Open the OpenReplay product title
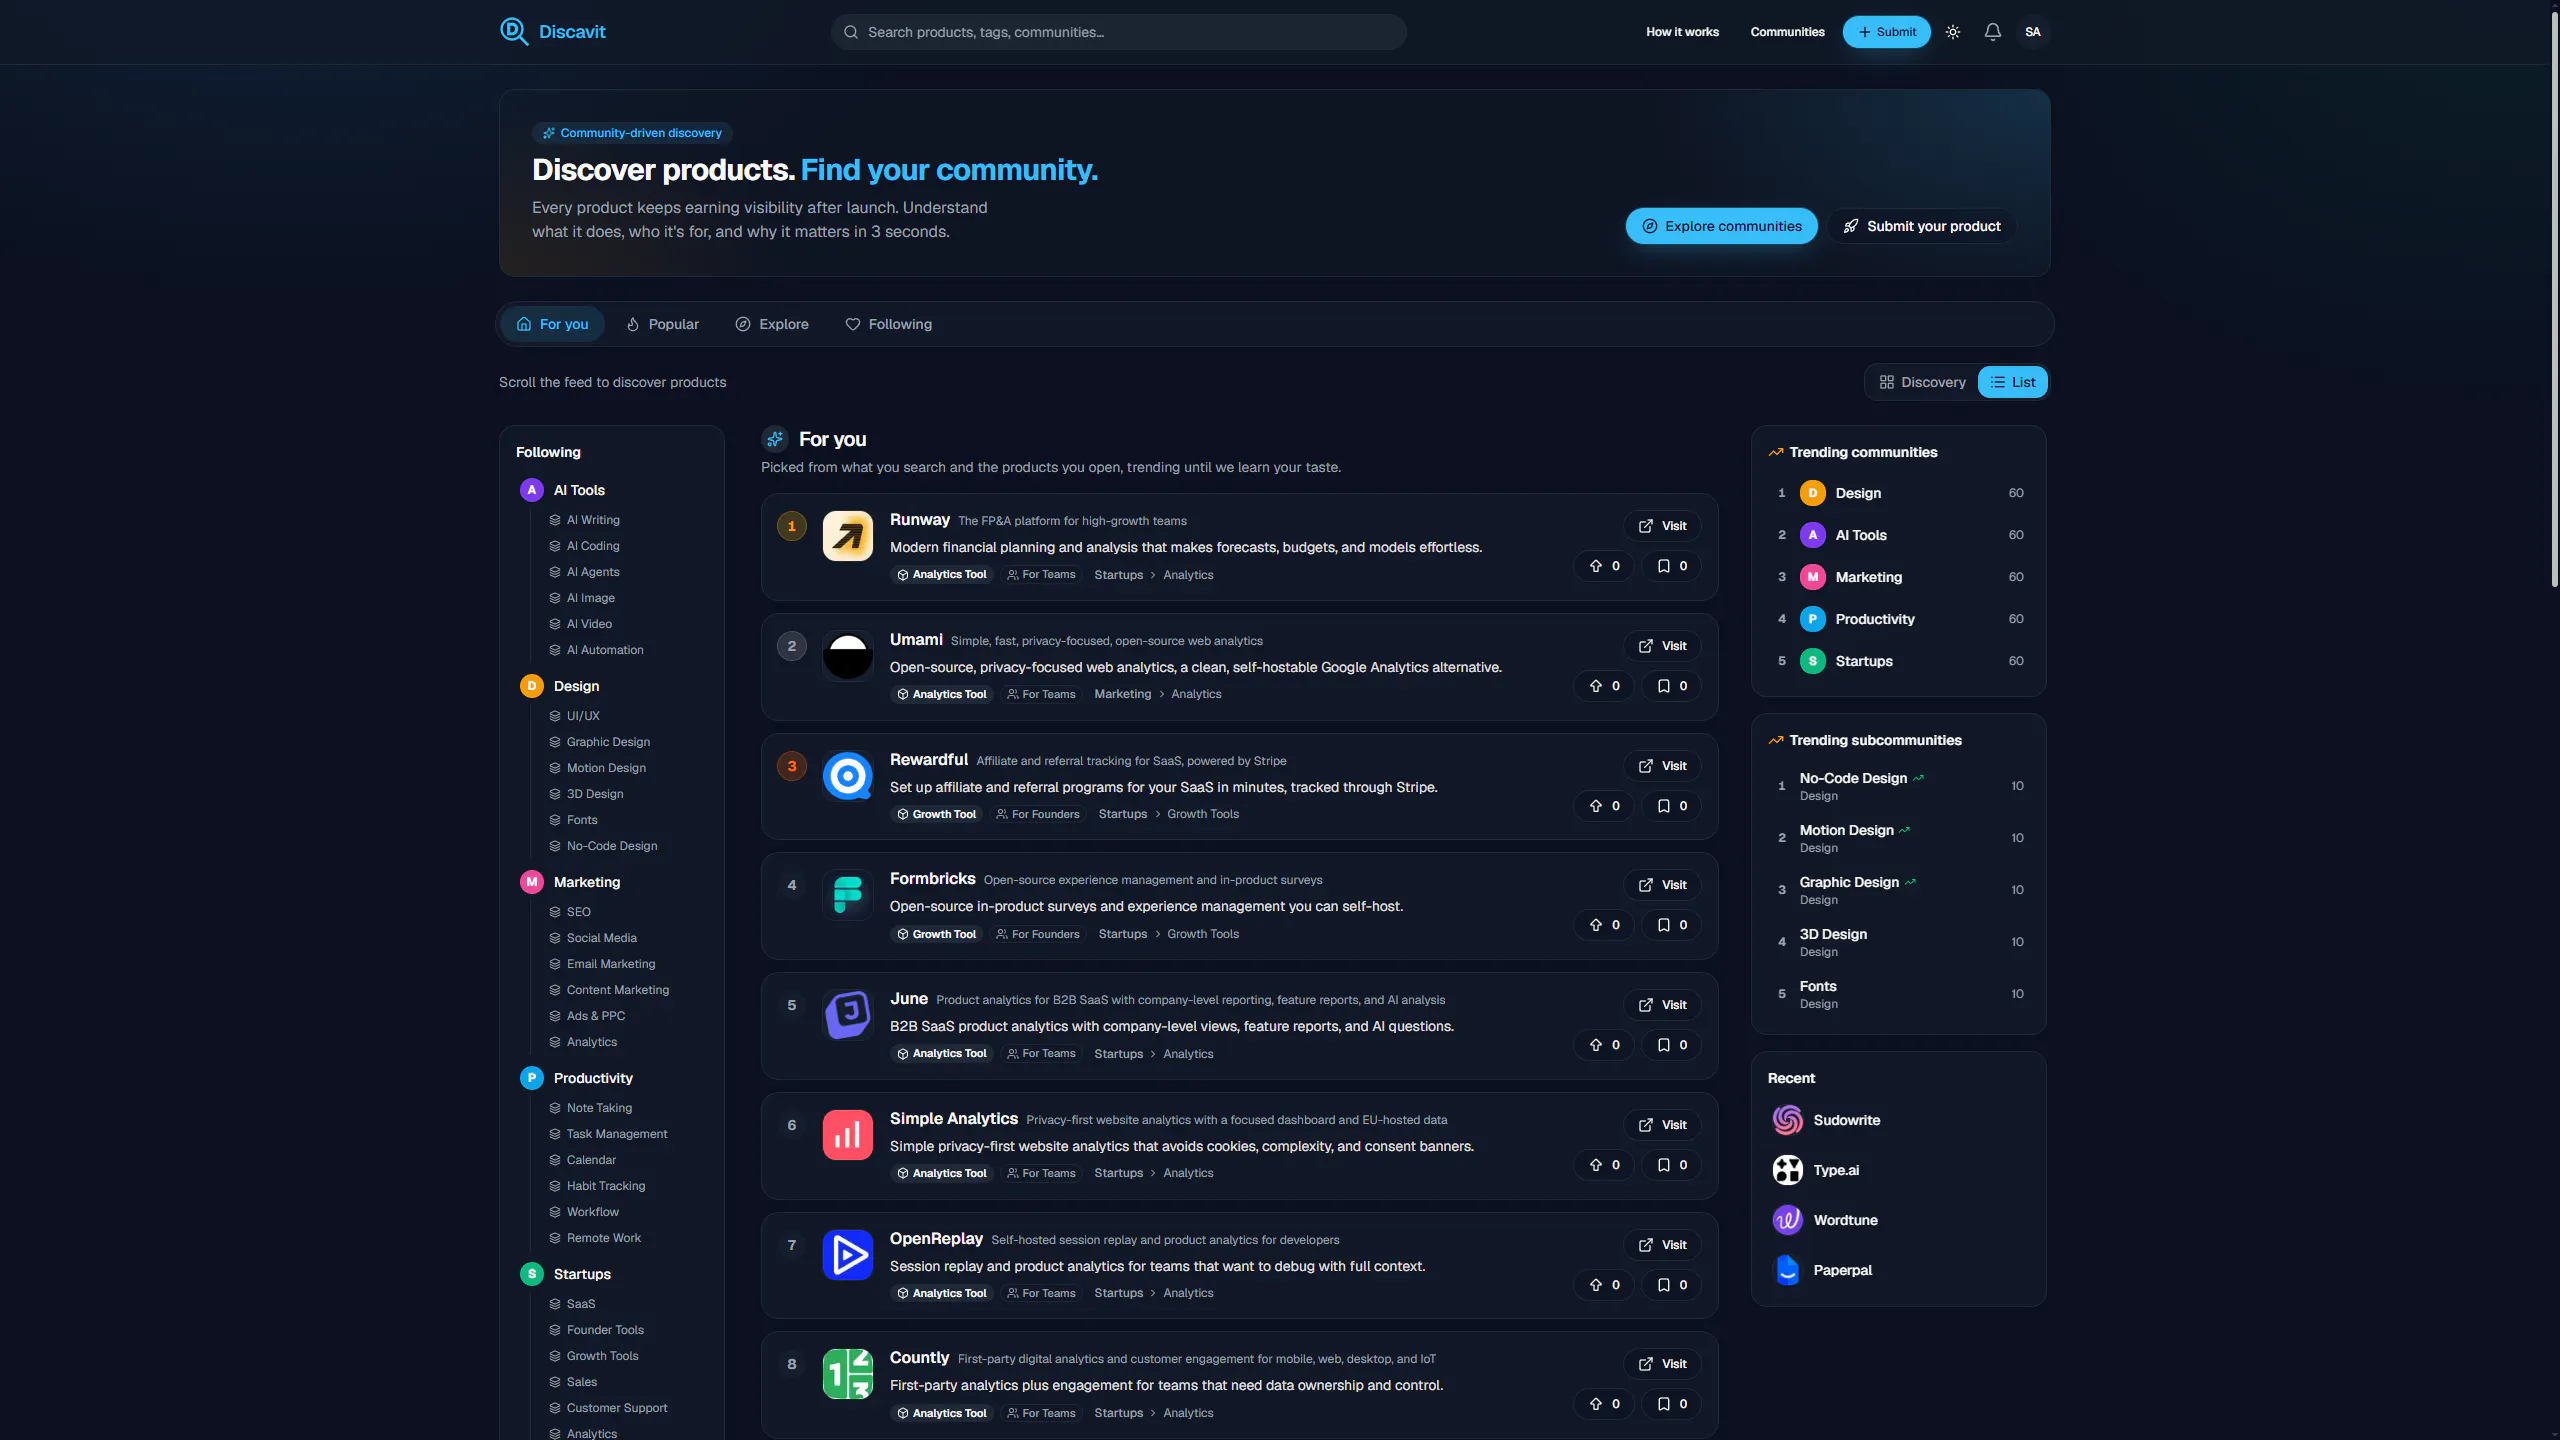Image resolution: width=2560 pixels, height=1440 pixels. 936,1238
